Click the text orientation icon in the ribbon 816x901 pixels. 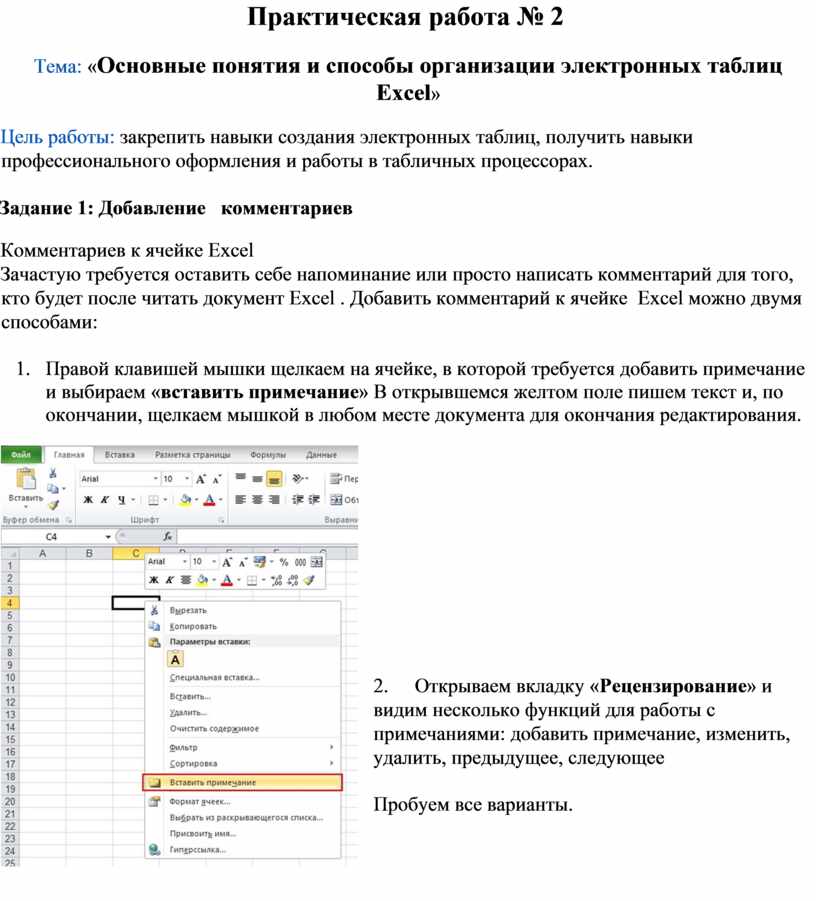(x=299, y=478)
